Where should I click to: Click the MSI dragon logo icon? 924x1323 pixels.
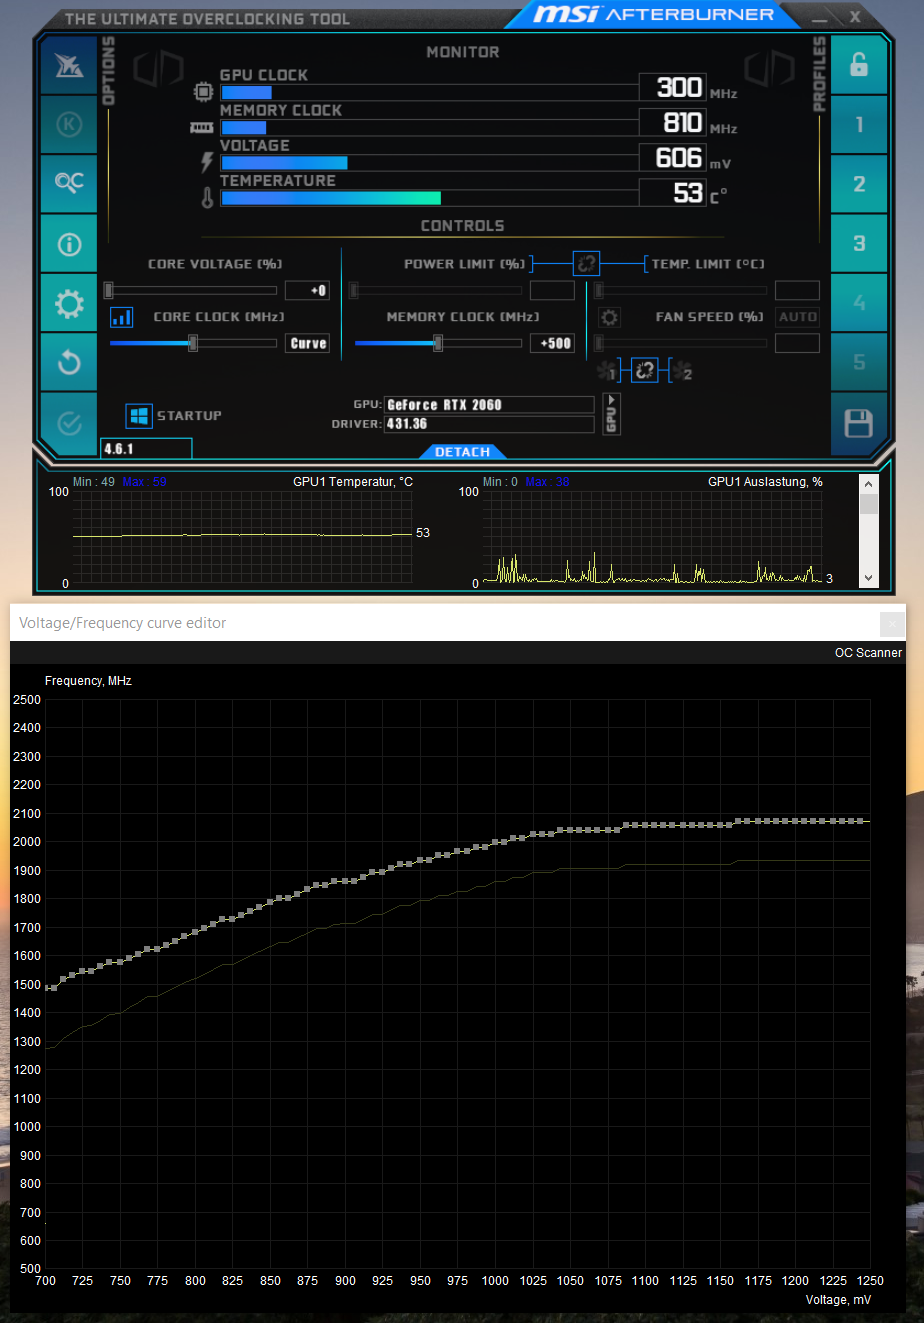point(69,65)
